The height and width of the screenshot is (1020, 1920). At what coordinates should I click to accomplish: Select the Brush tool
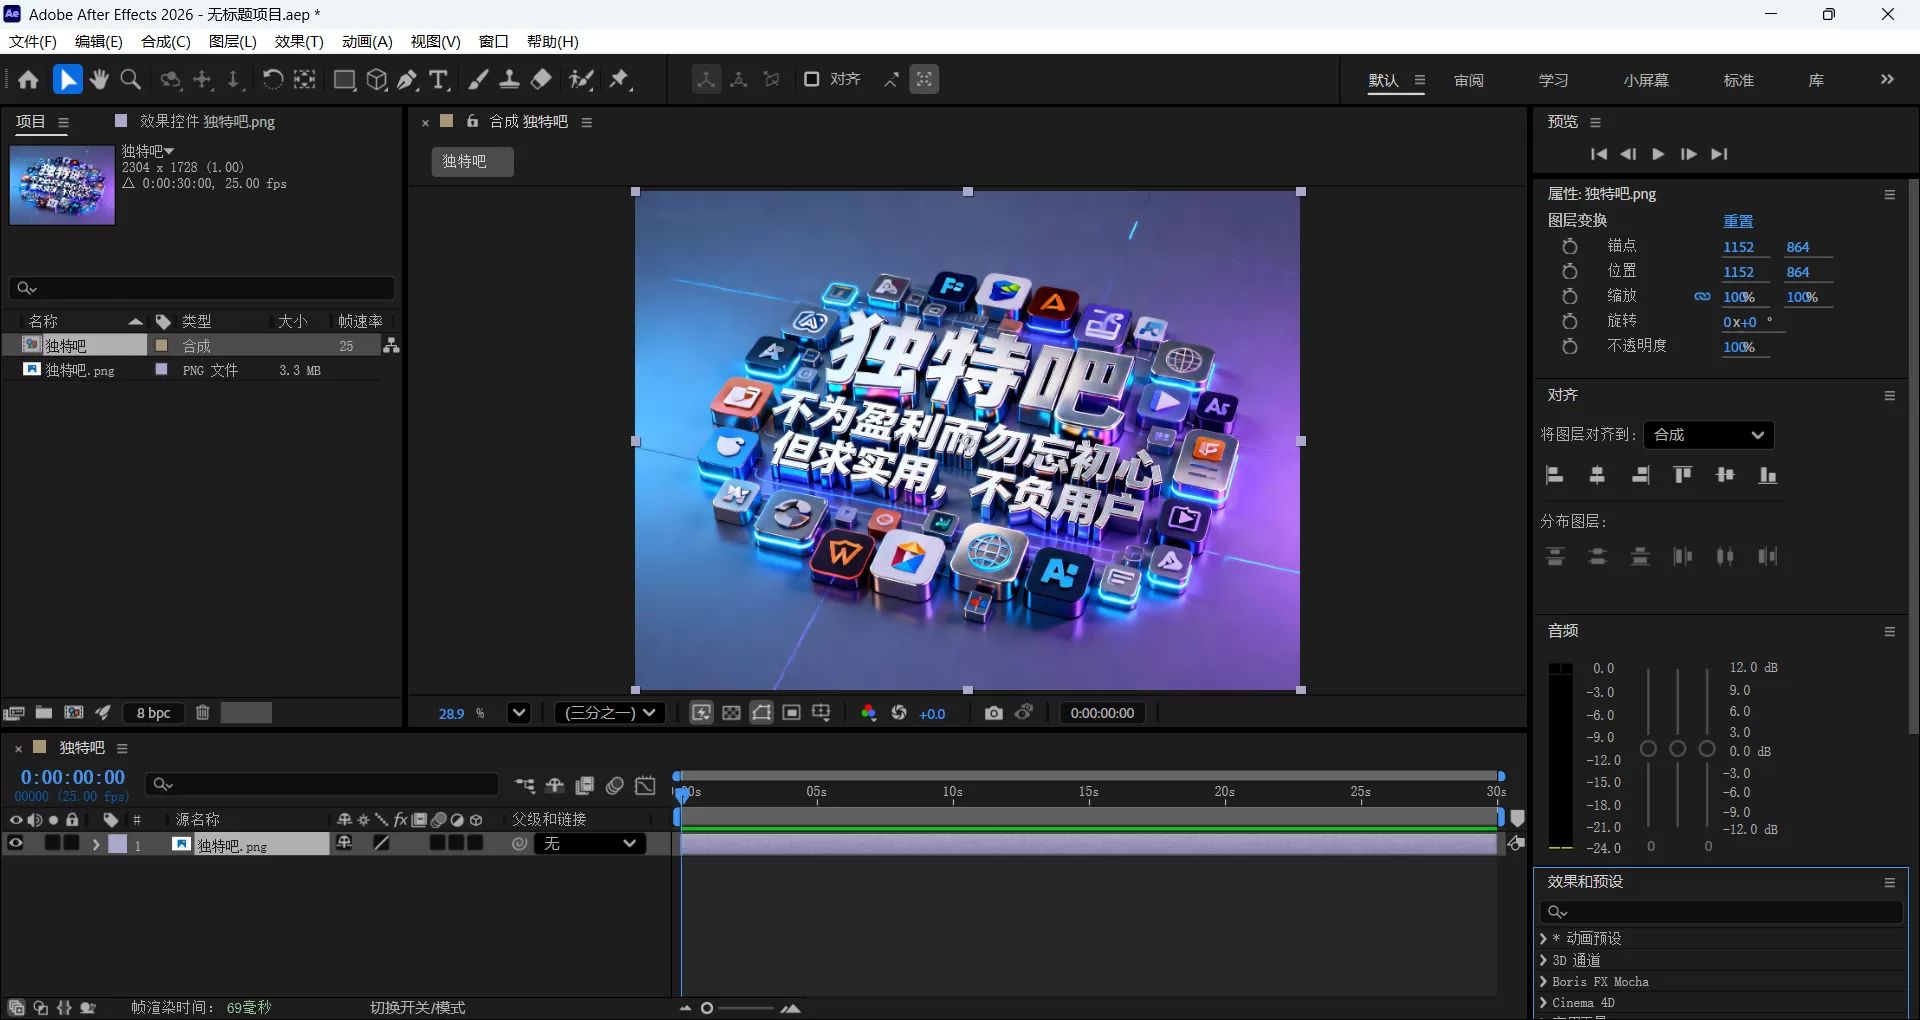point(477,80)
